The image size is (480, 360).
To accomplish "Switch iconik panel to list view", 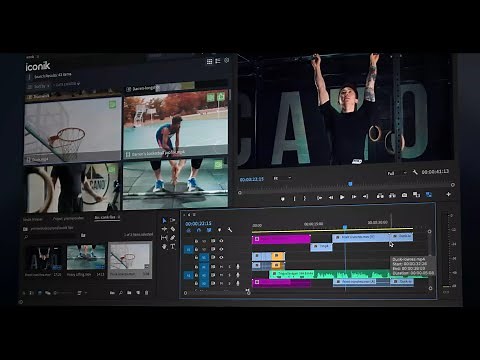I will tap(218, 61).
